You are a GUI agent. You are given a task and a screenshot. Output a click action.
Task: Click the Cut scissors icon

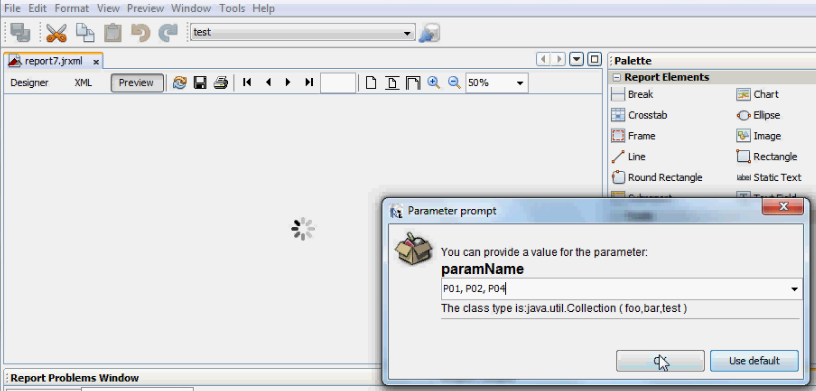56,32
